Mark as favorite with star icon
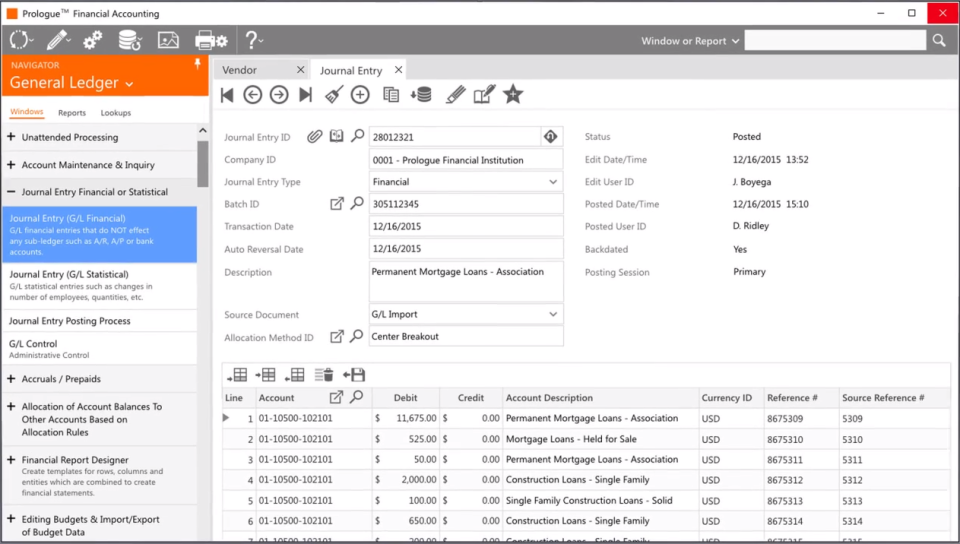This screenshot has height=544, width=960. tap(513, 95)
